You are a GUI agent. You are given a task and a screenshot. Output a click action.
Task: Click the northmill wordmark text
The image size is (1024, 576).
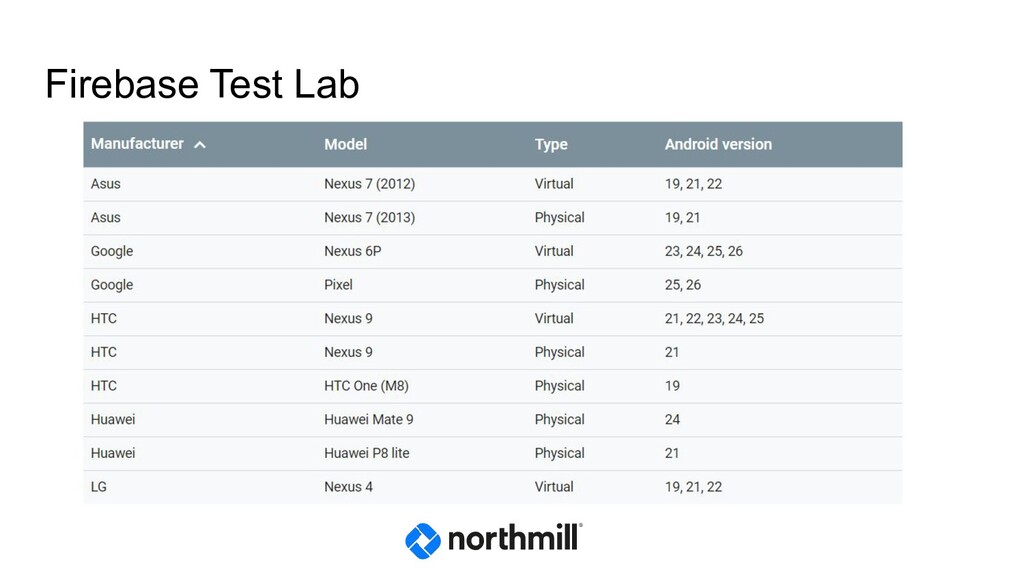[513, 540]
